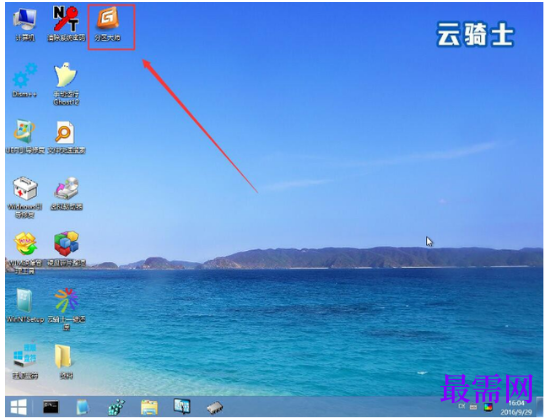Click the rainbow color tray icon

pos(488,407)
